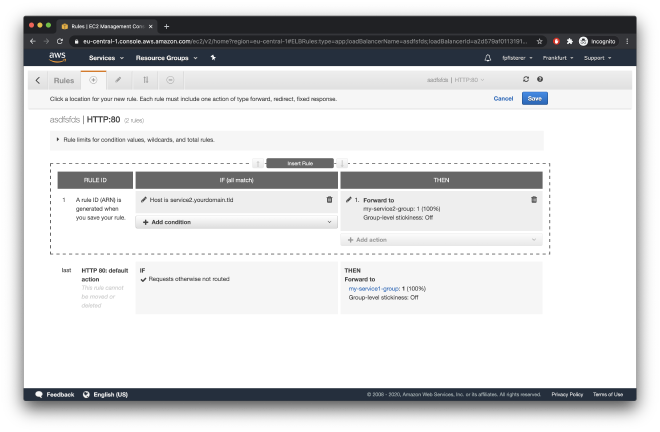
Task: Open the account user dropdown
Action: (x=517, y=58)
